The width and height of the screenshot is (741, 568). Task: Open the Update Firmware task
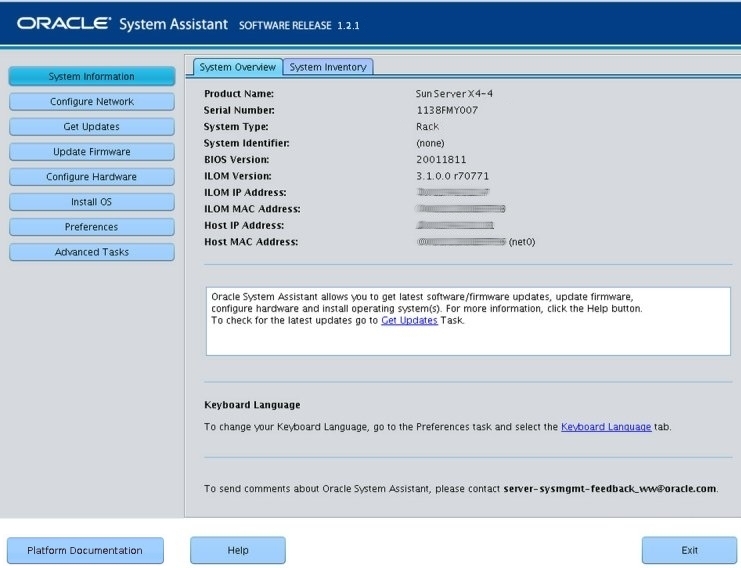pos(92,152)
